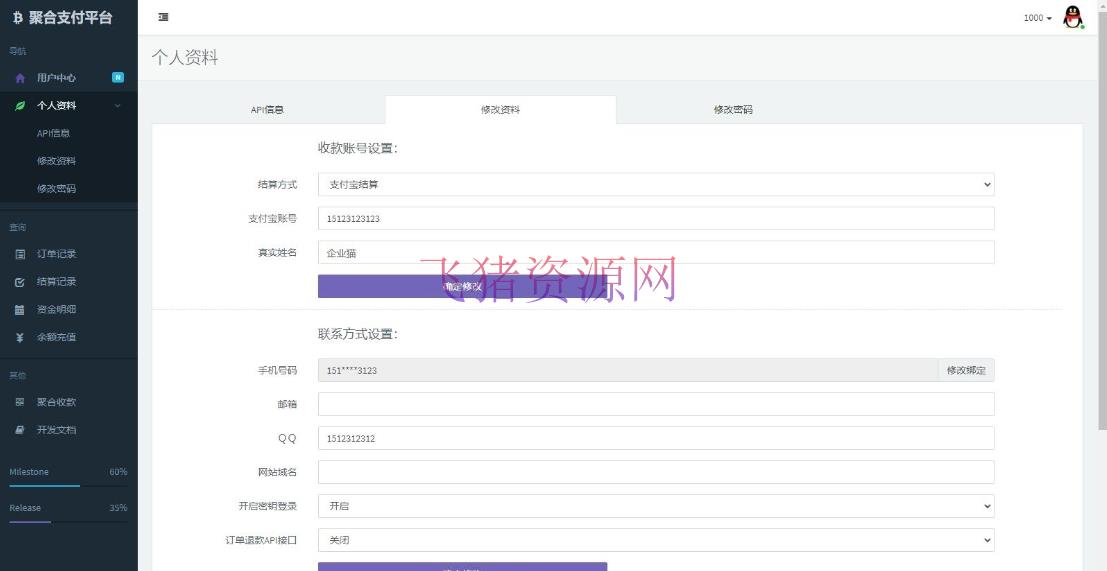Click the 聚合支付平台 brand title
The image size is (1107, 571).
pyautogui.click(x=71, y=18)
